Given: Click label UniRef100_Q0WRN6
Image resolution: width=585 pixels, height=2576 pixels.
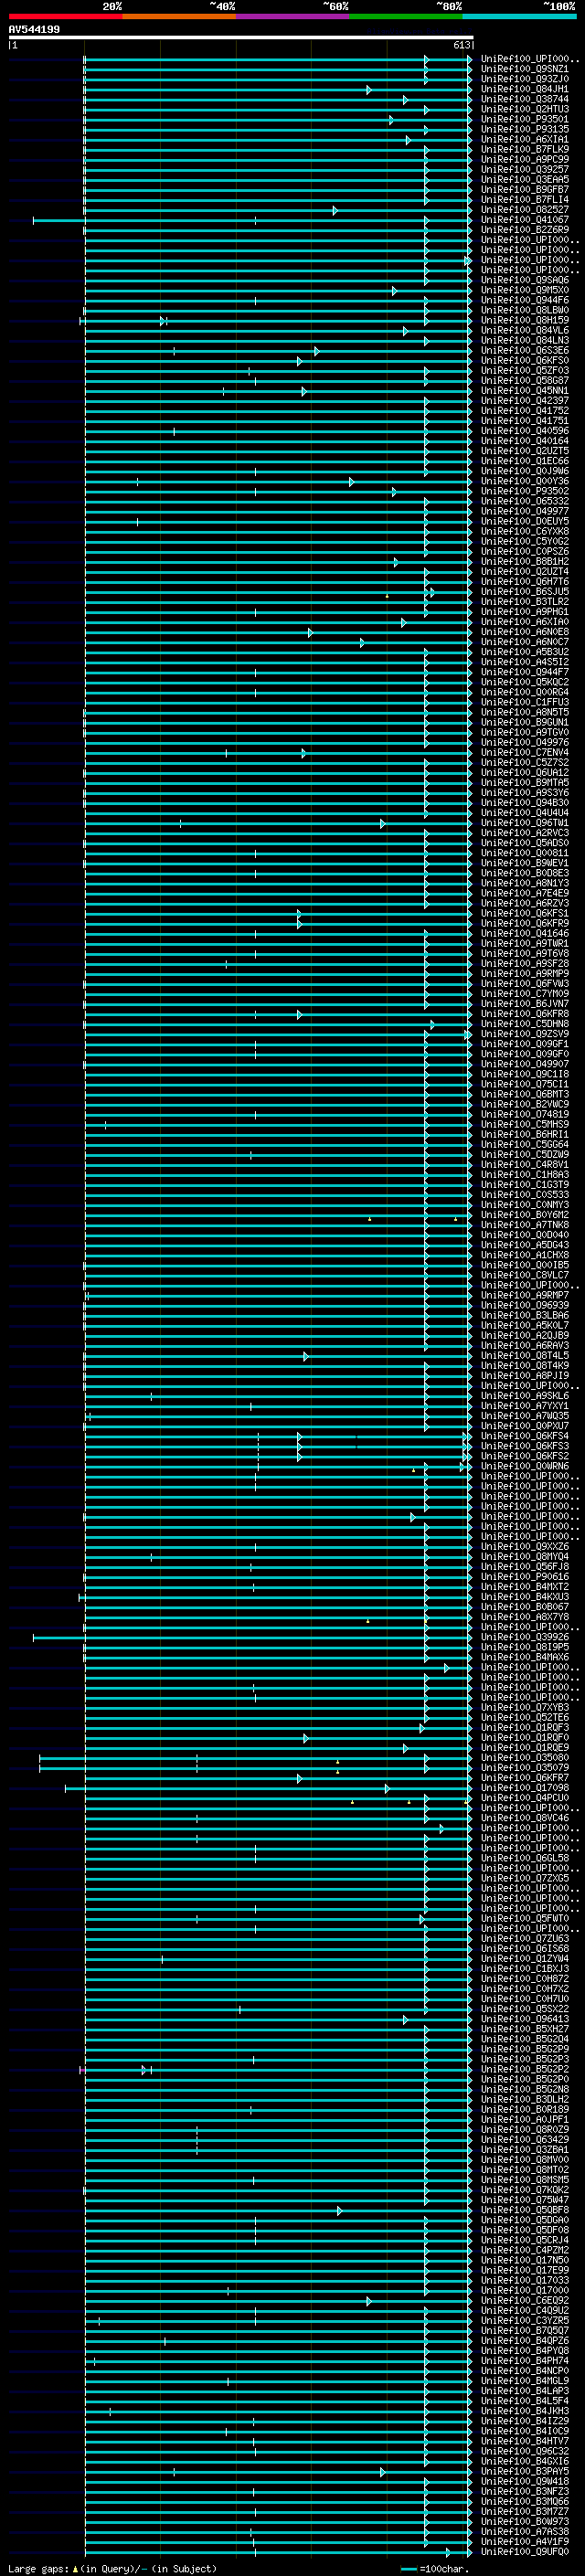Looking at the screenshot, I should (525, 1466).
